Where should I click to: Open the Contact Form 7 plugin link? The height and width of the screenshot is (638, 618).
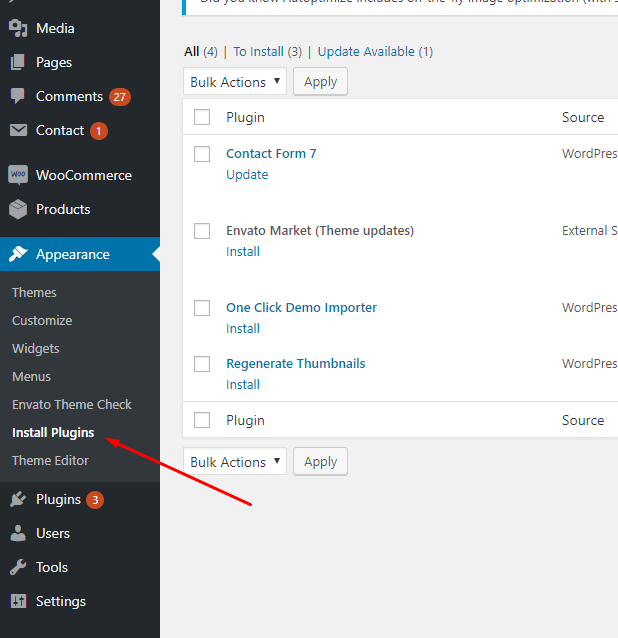[x=271, y=154]
